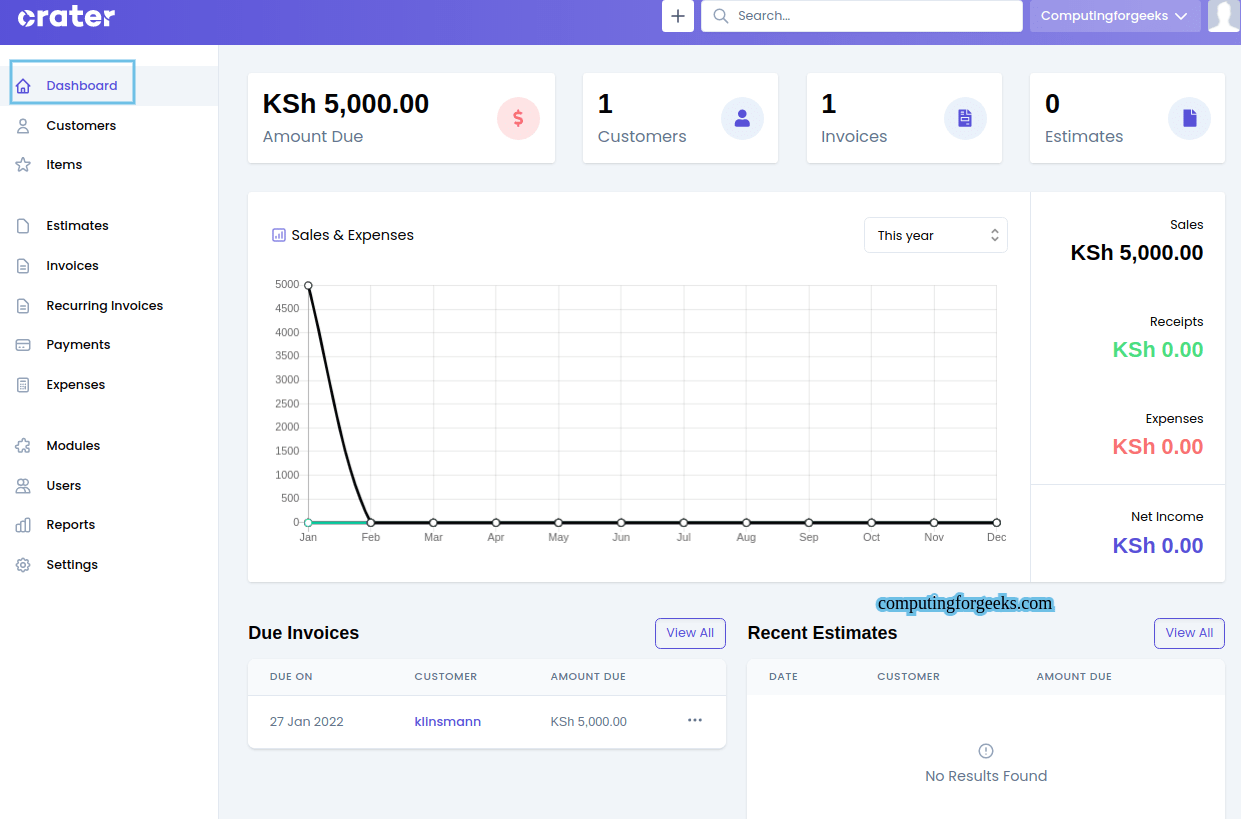
Task: Click the Customers card person icon
Action: (x=742, y=118)
